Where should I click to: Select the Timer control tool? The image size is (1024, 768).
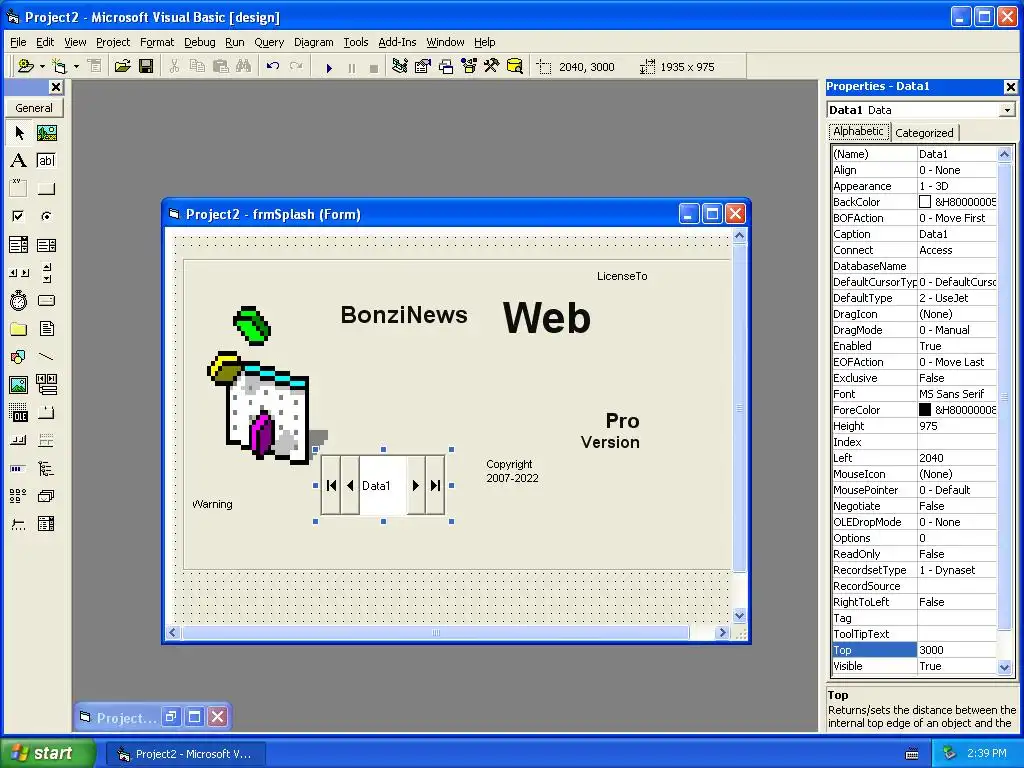(x=19, y=300)
